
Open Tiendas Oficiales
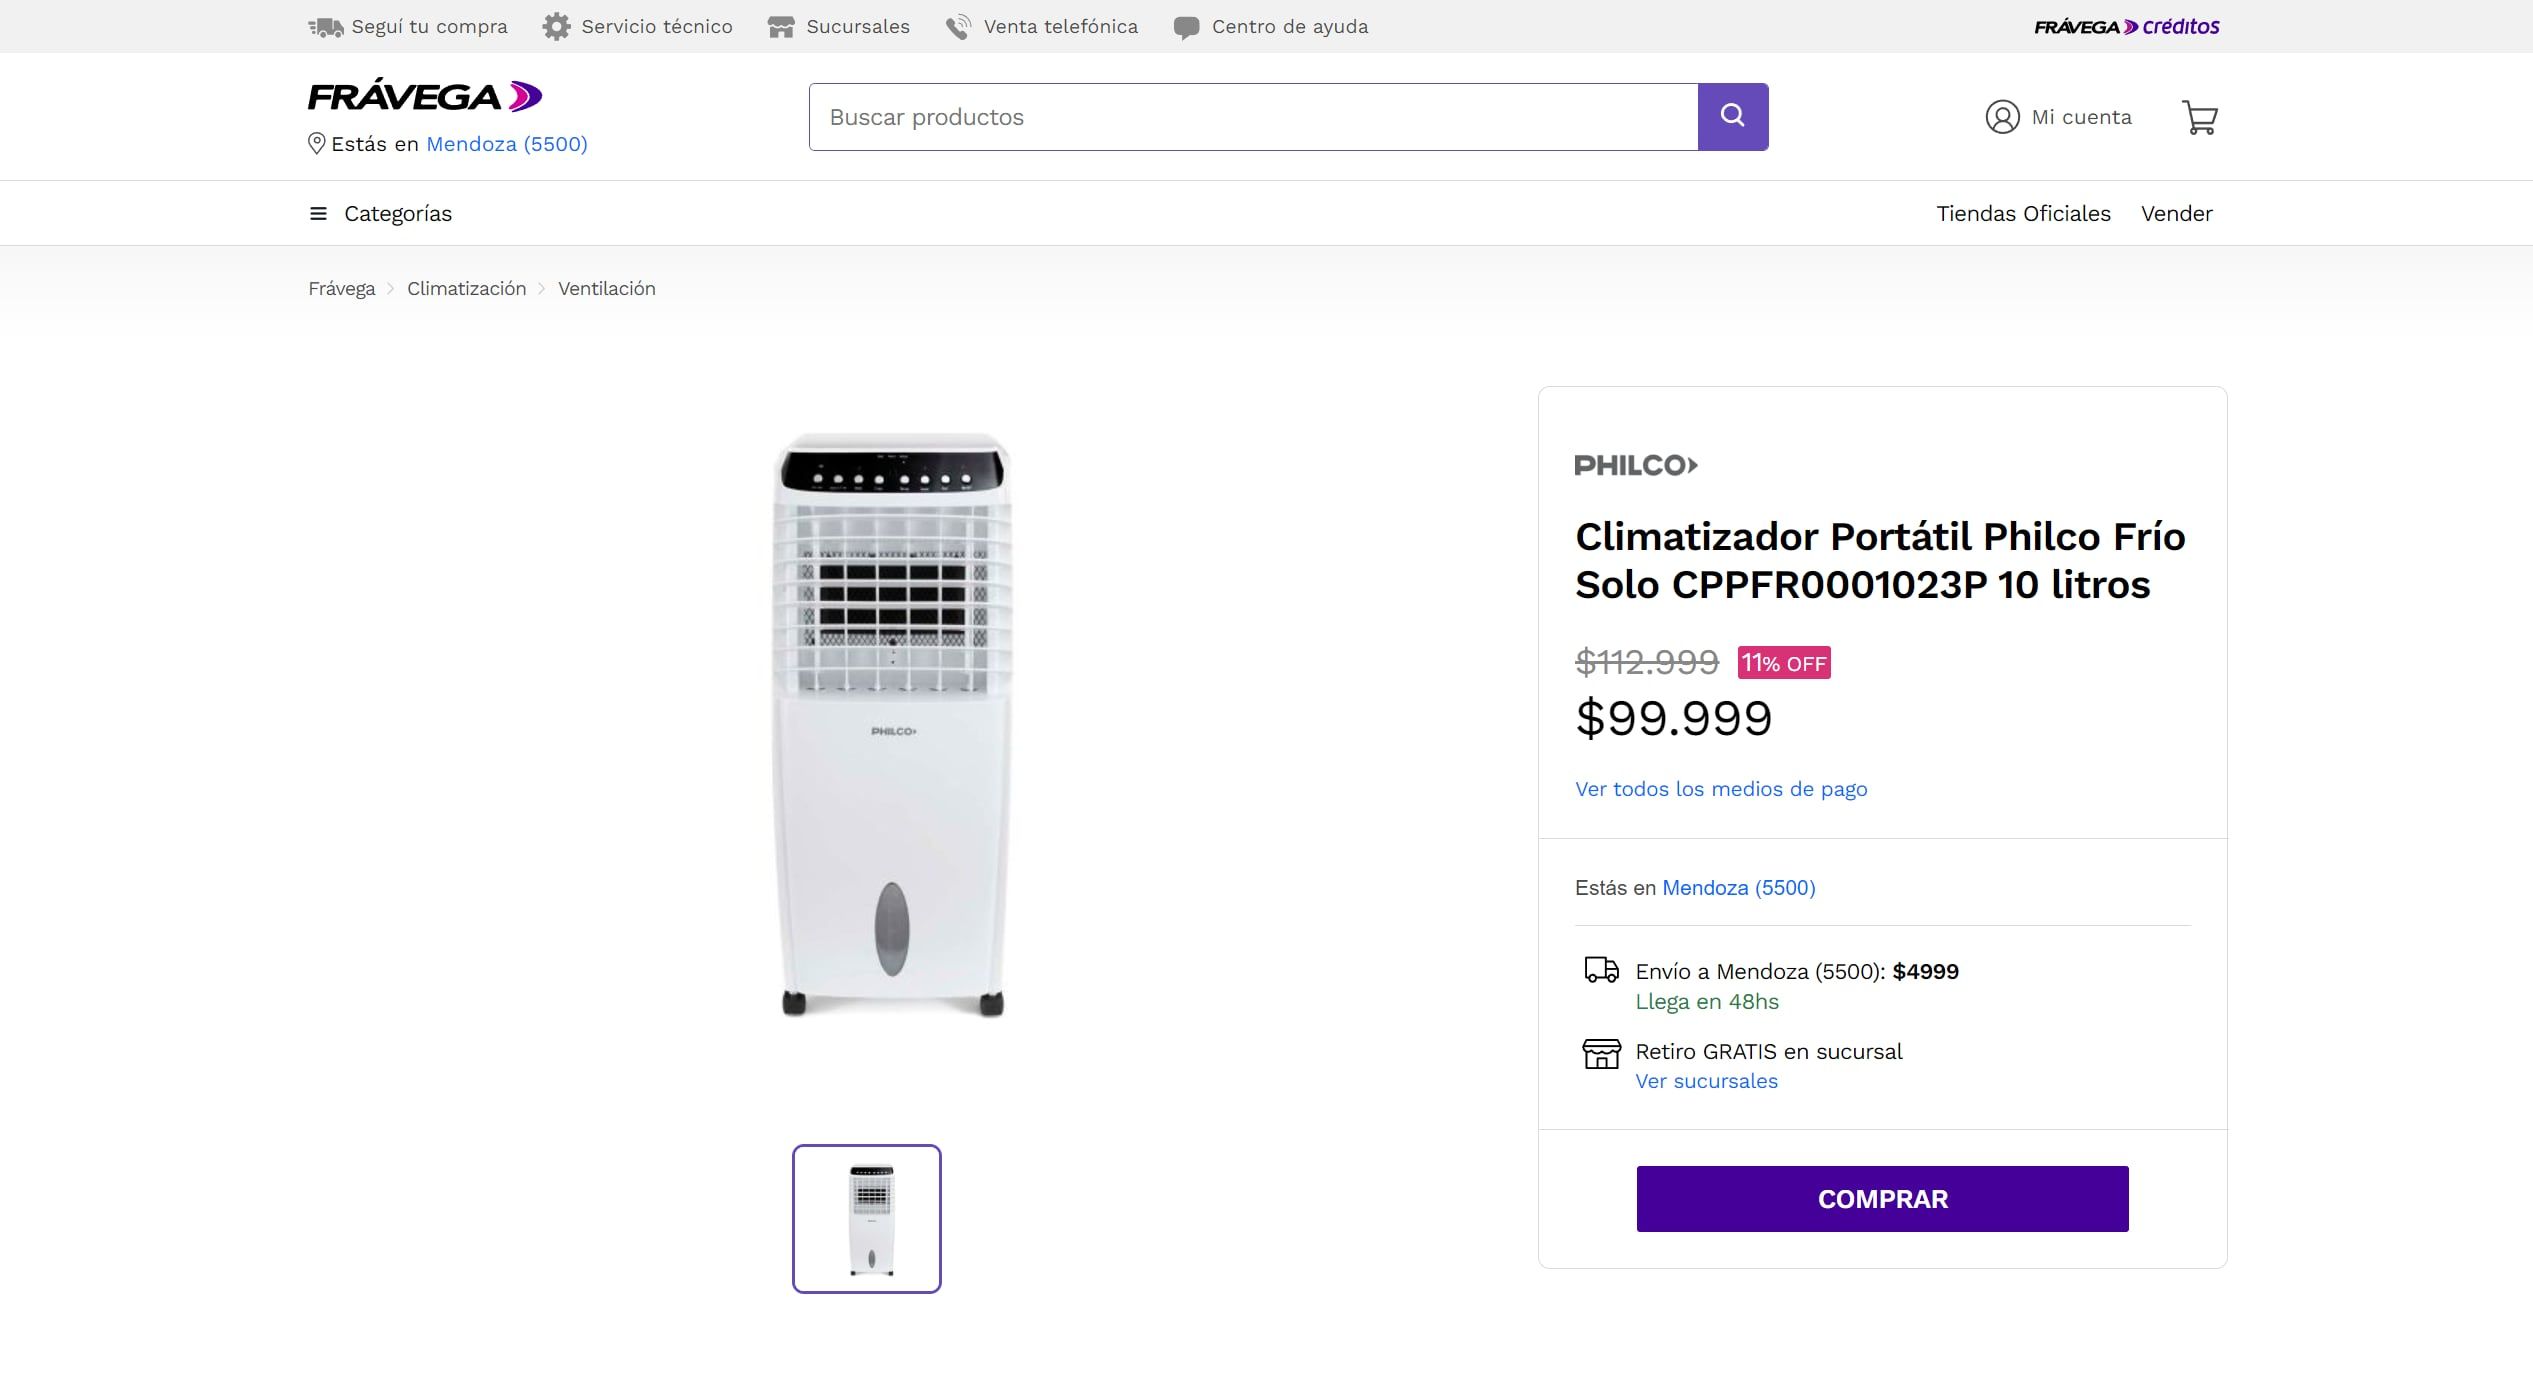click(x=2022, y=213)
